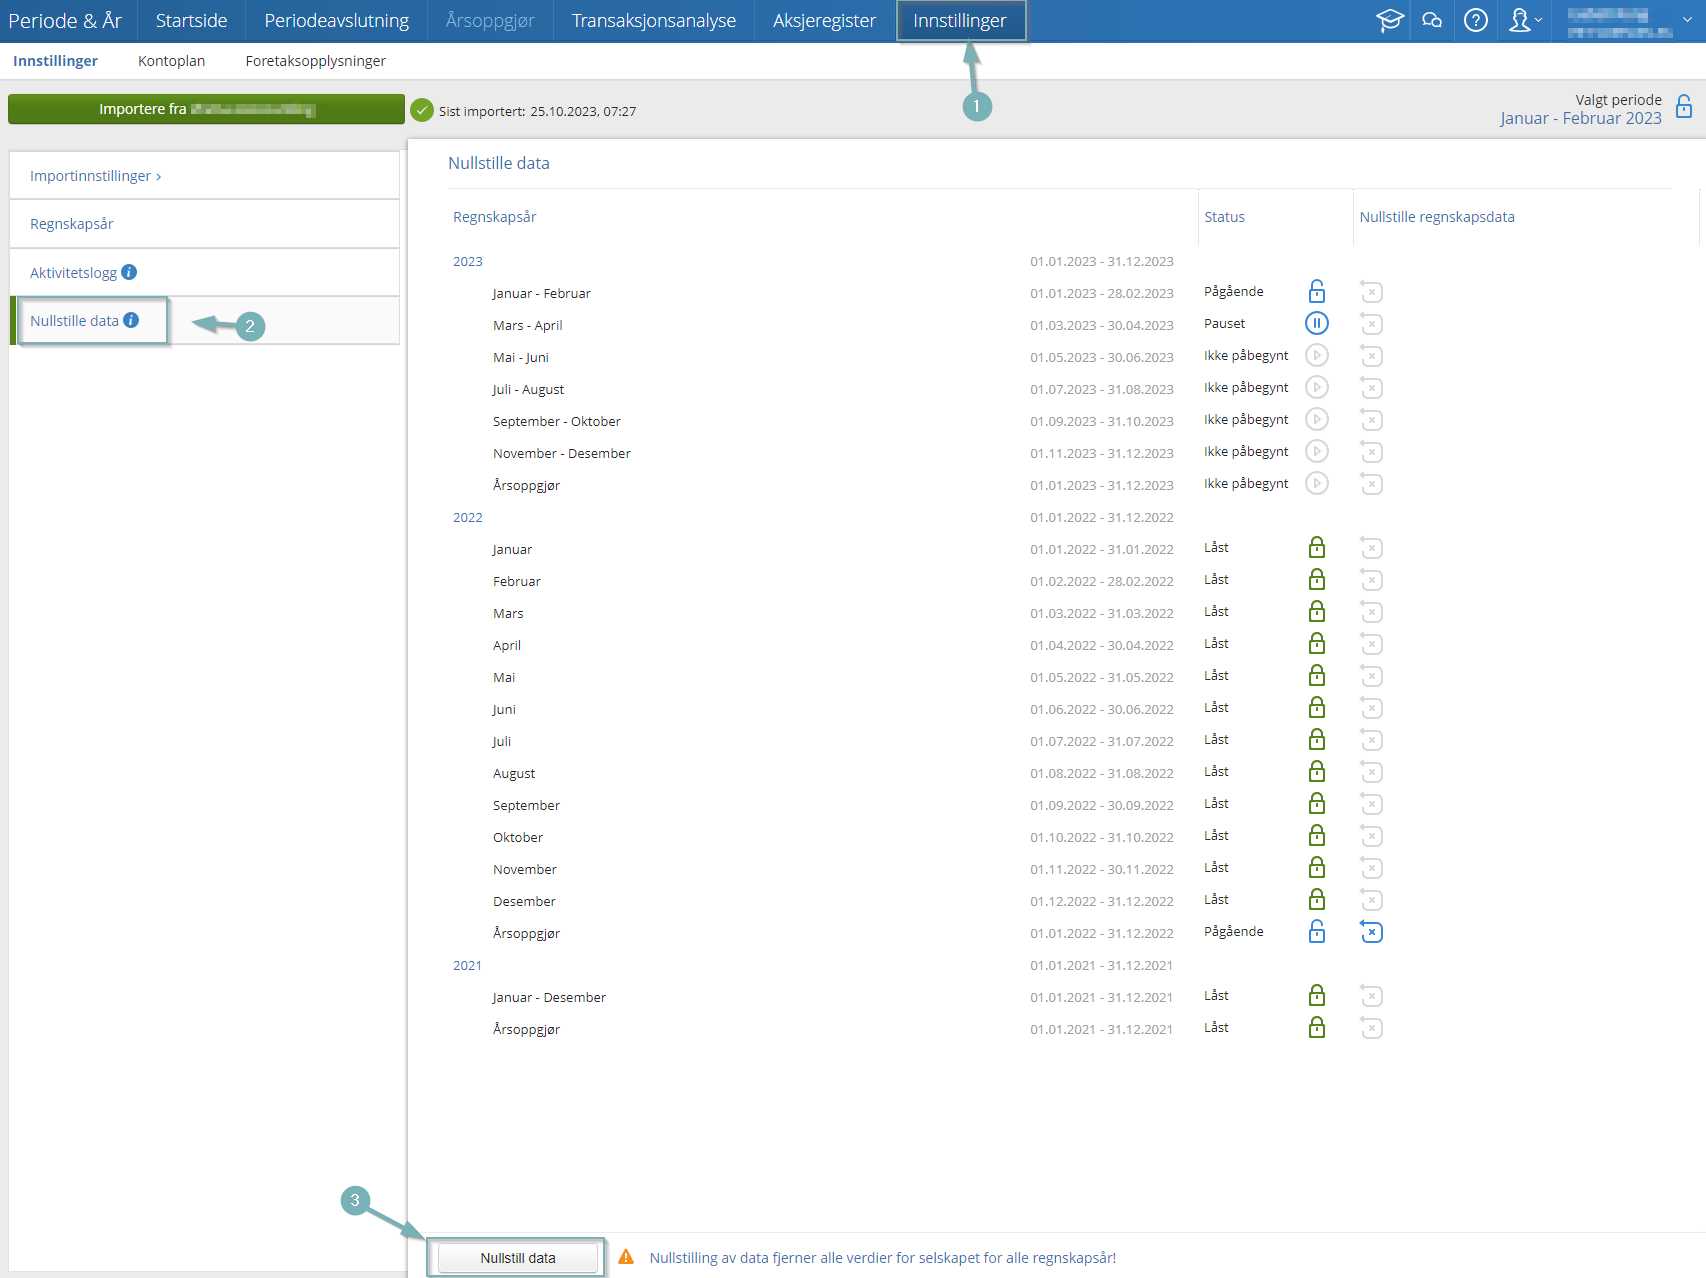The image size is (1706, 1278).
Task: Click the lock icon for August 2022
Action: pyautogui.click(x=1317, y=771)
